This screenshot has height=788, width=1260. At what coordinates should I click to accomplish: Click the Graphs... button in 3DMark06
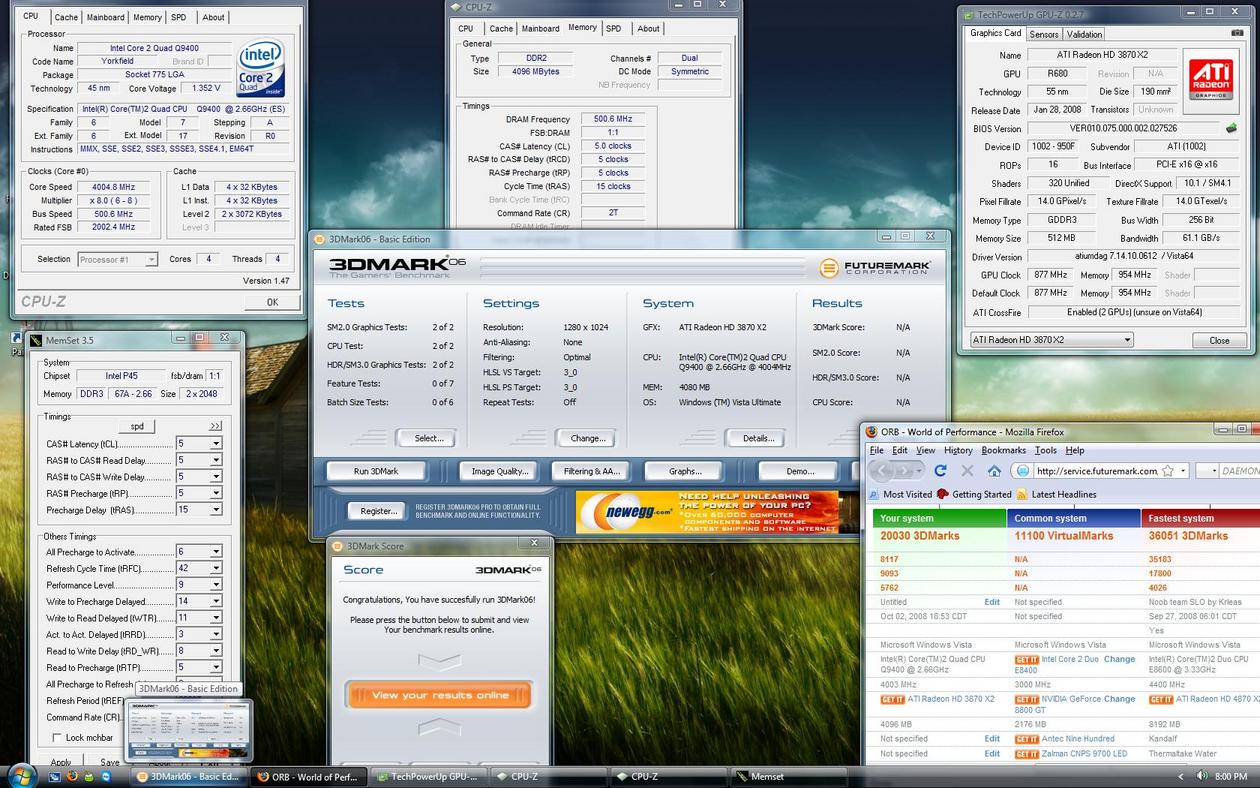click(684, 471)
